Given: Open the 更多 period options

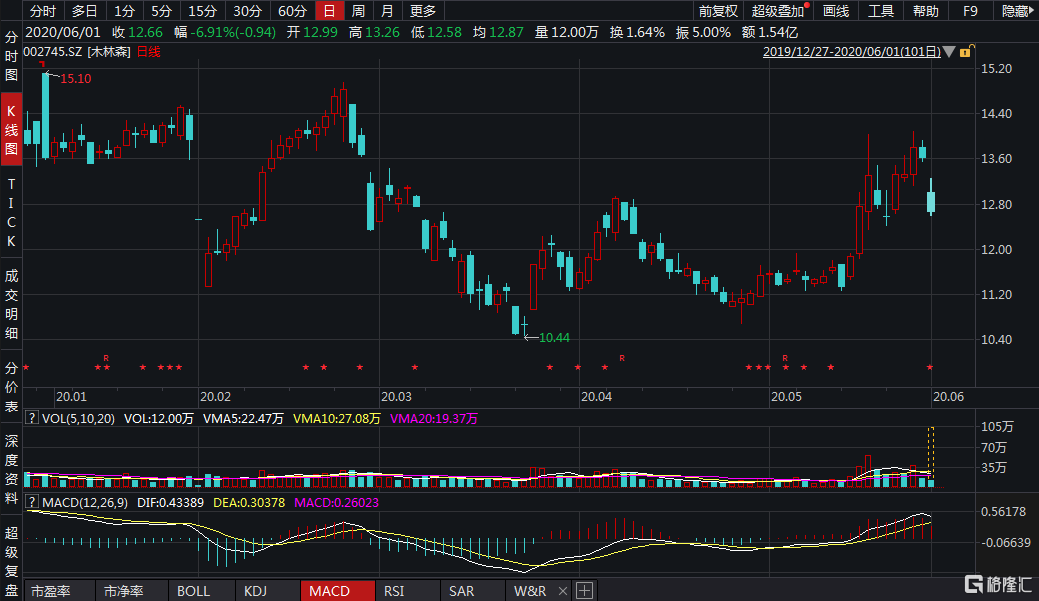Looking at the screenshot, I should 423,11.
